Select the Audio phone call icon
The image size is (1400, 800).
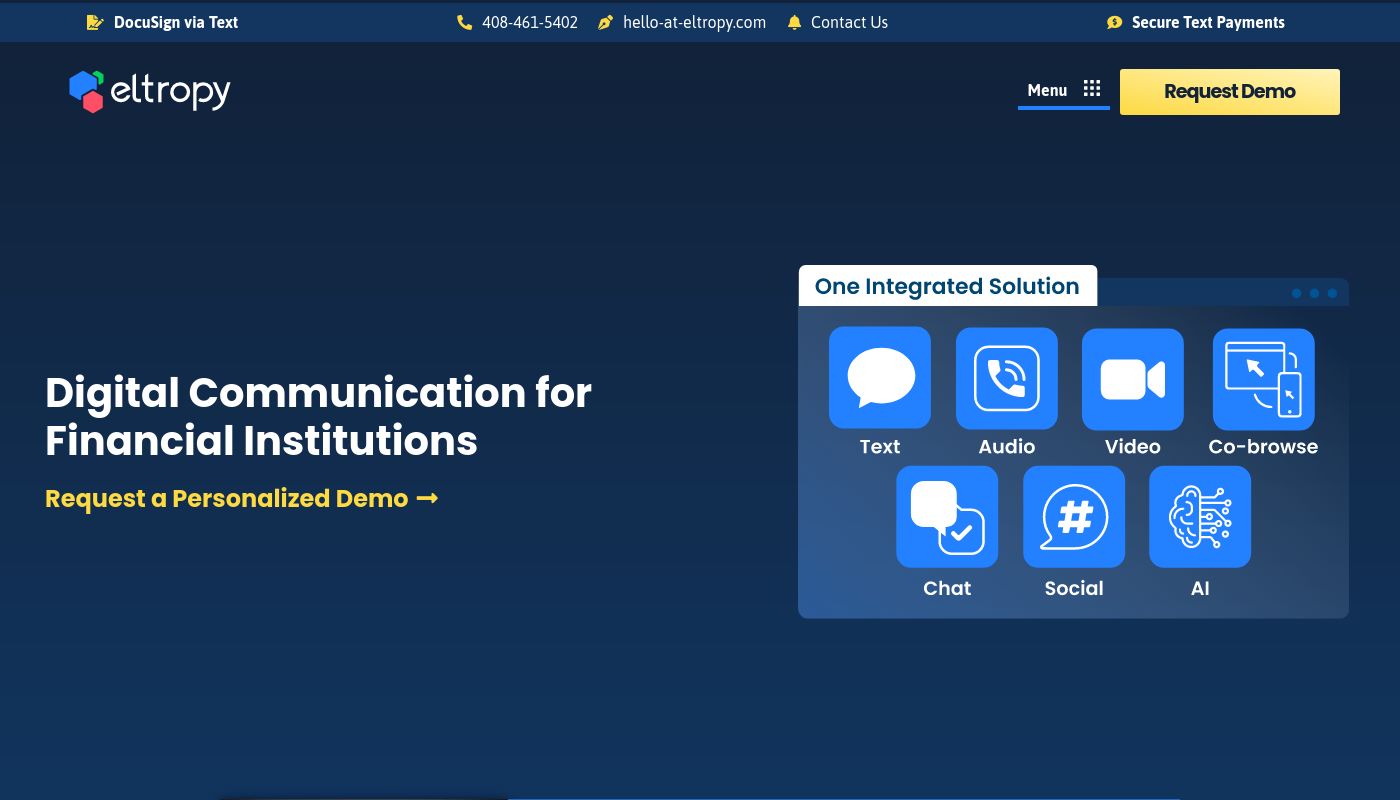point(1006,378)
